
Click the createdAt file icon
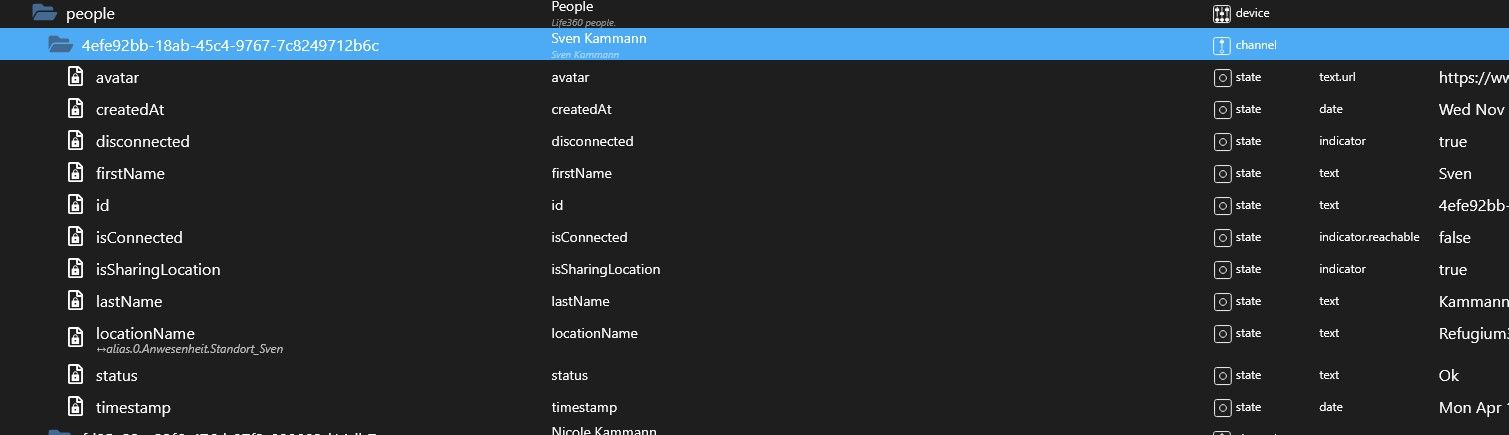click(x=75, y=109)
